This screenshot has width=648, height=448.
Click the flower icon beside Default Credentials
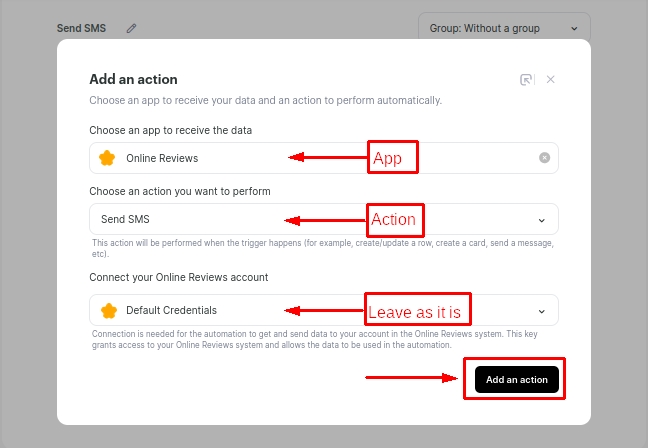[x=108, y=310]
